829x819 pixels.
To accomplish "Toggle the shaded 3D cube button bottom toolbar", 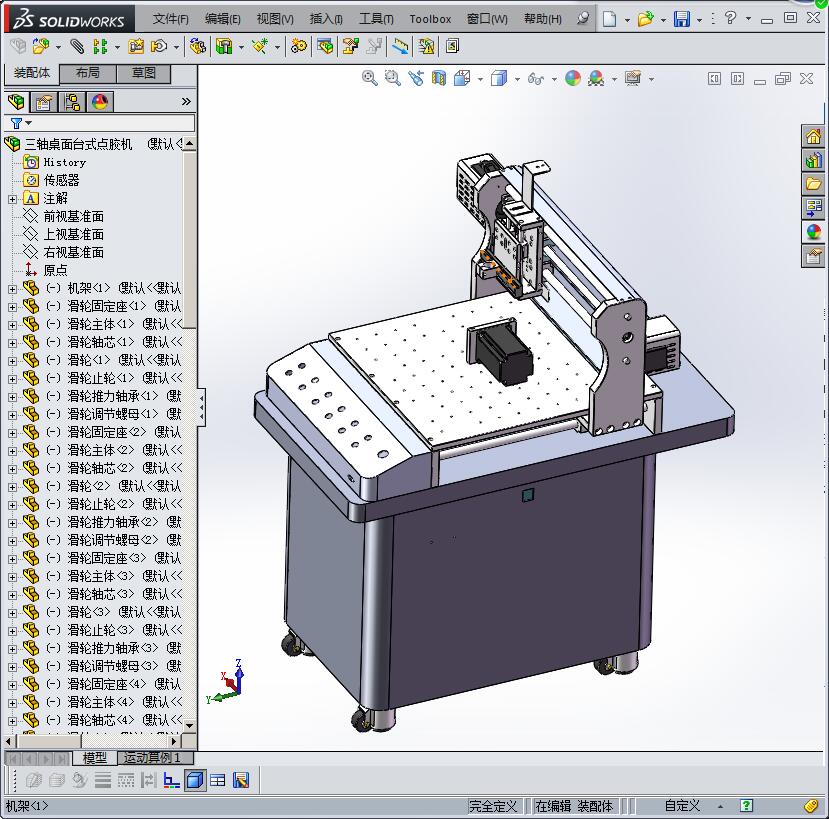I will point(195,780).
